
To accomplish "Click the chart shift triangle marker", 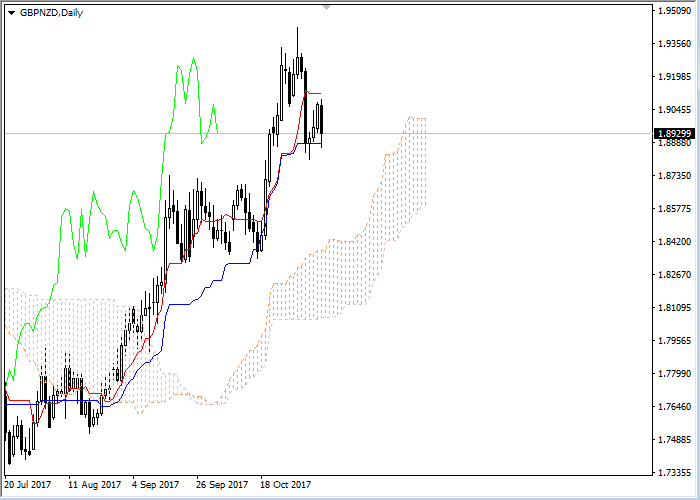I will click(x=327, y=8).
